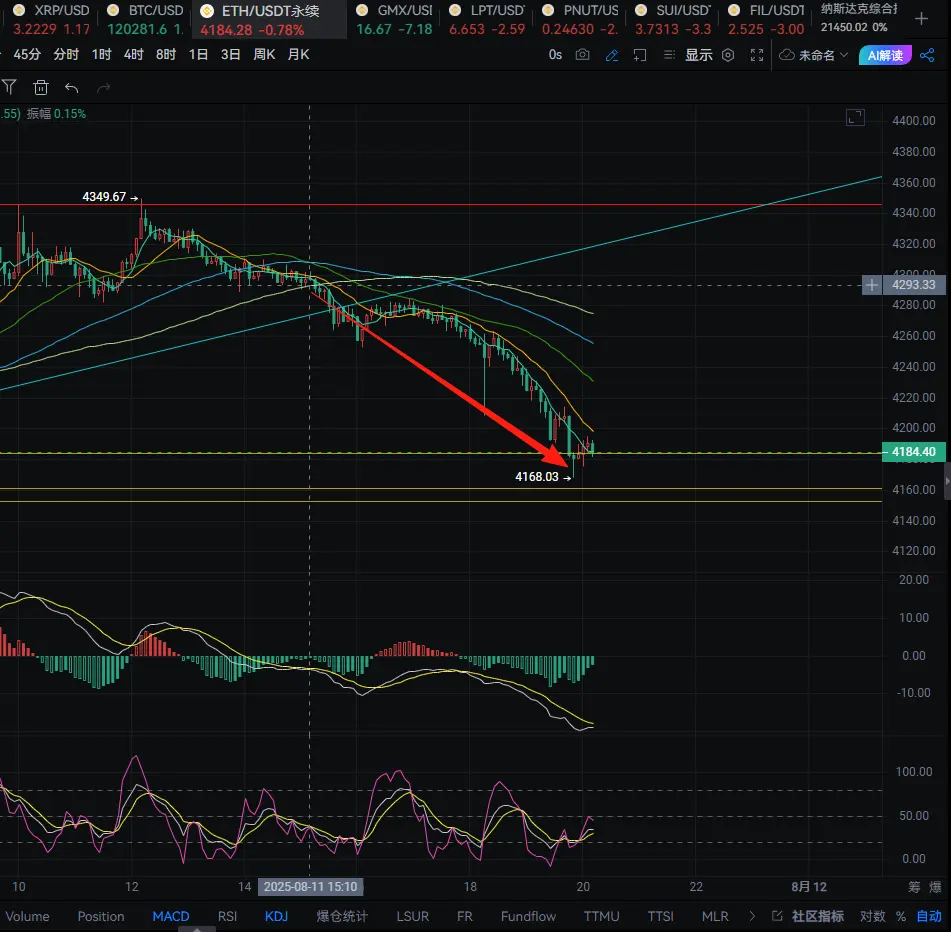This screenshot has height=932, width=951.
Task: Open the GMX/USD ticker tab
Action: pyautogui.click(x=394, y=19)
